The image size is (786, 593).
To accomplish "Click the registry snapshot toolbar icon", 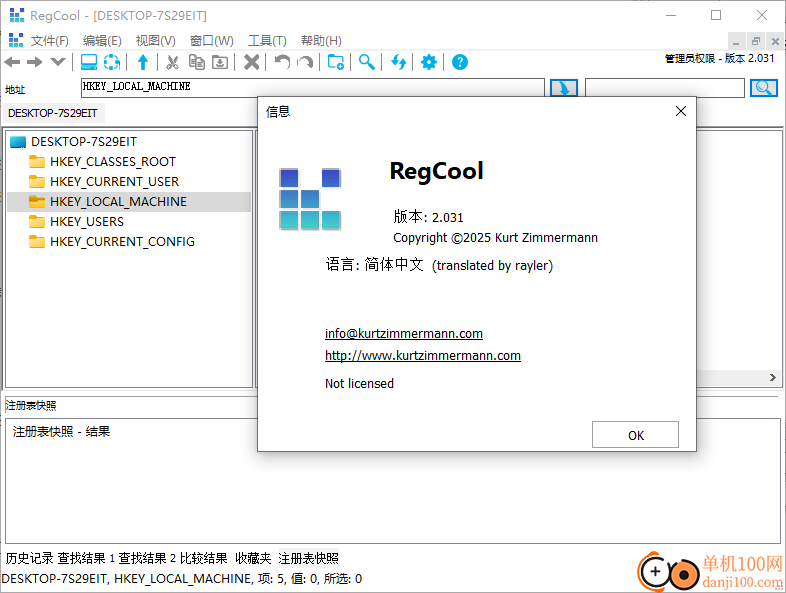I will (x=112, y=62).
